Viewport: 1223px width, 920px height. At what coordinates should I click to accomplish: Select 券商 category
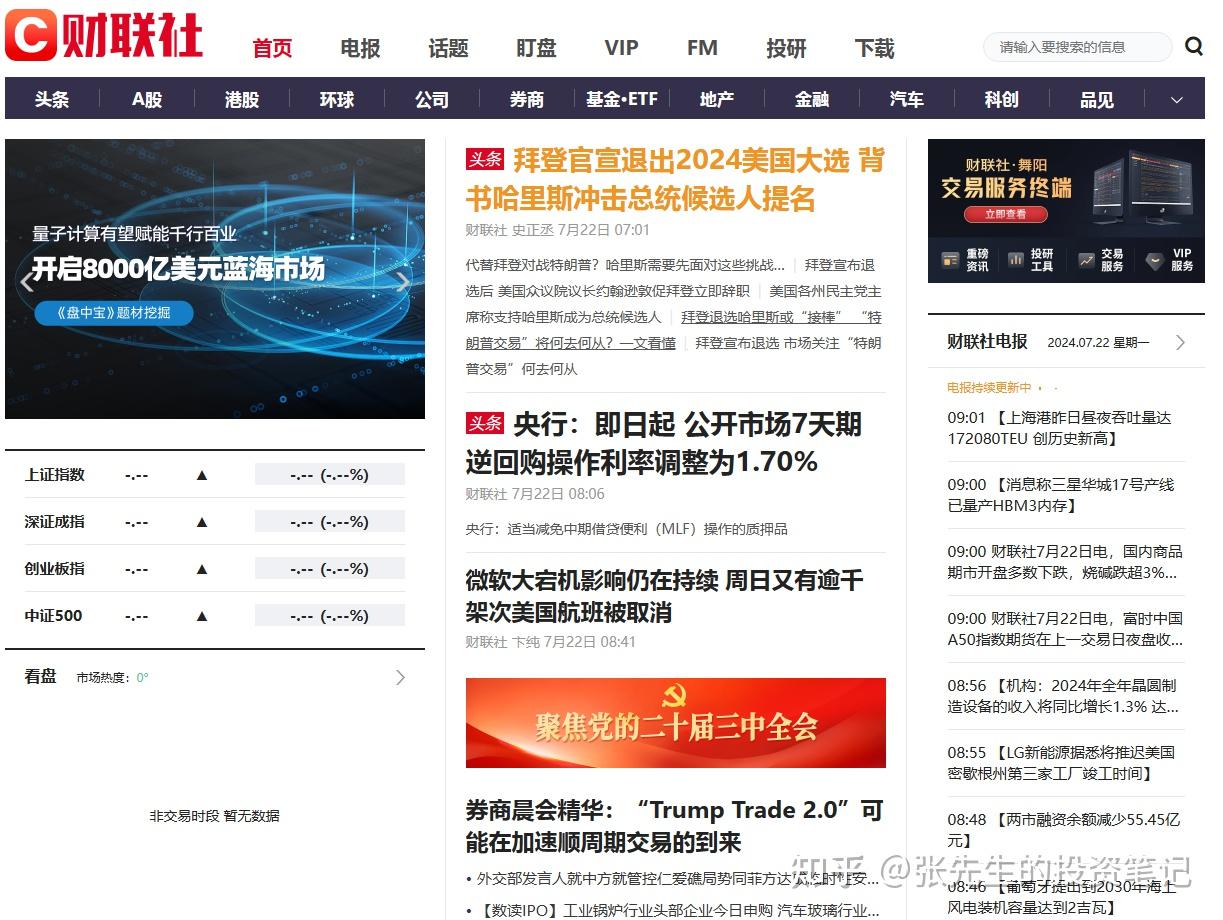pyautogui.click(x=527, y=99)
